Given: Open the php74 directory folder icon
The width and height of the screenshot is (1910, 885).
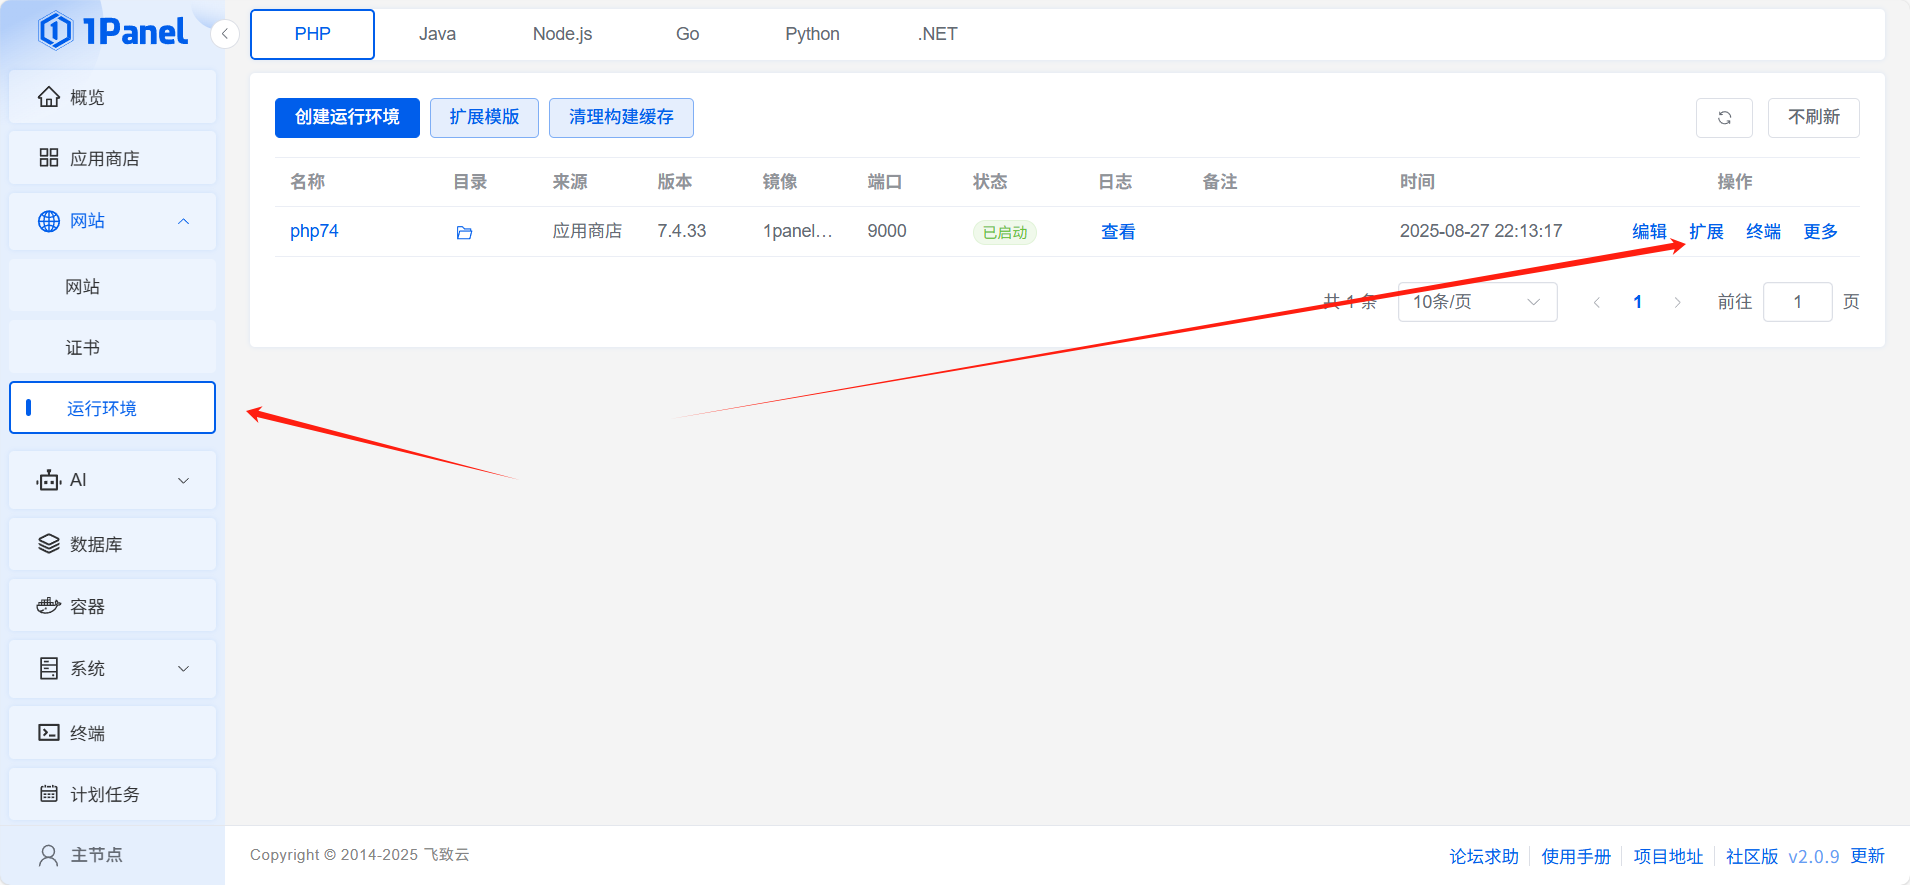Looking at the screenshot, I should tap(464, 232).
